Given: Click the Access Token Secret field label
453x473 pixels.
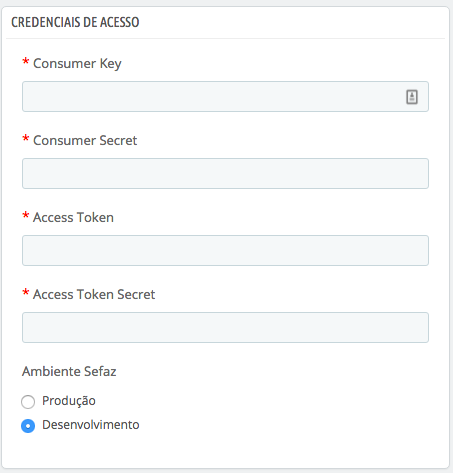Looking at the screenshot, I should point(94,294).
